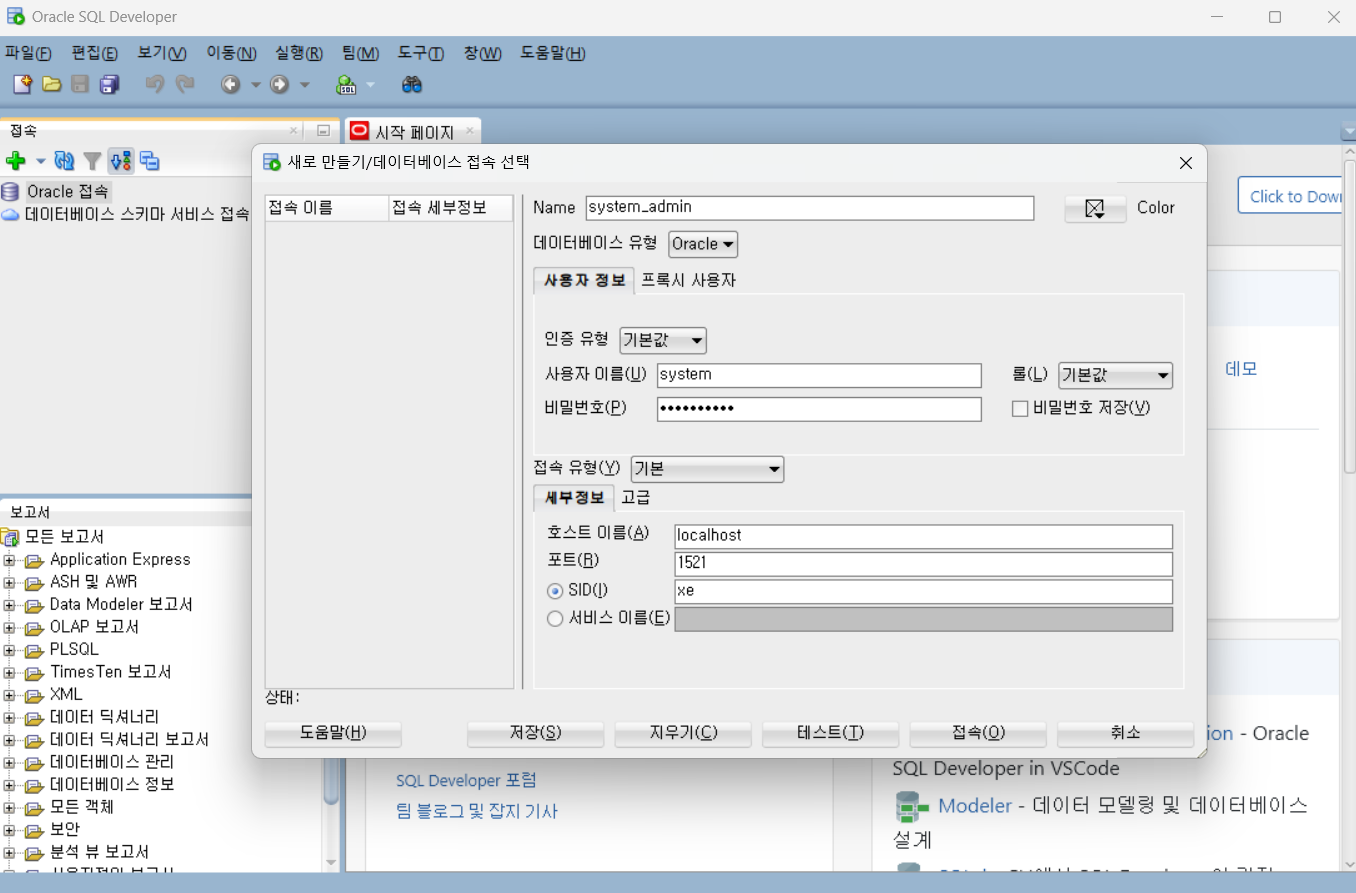Click the Forward navigation arrow icon
Image resolution: width=1356 pixels, height=893 pixels.
coord(280,85)
